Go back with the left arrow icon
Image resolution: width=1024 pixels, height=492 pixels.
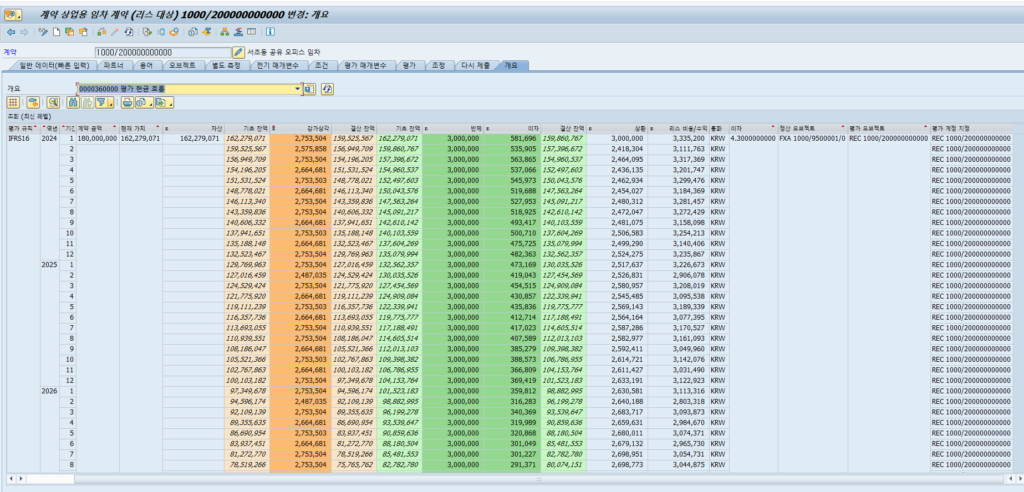pyautogui.click(x=11, y=32)
